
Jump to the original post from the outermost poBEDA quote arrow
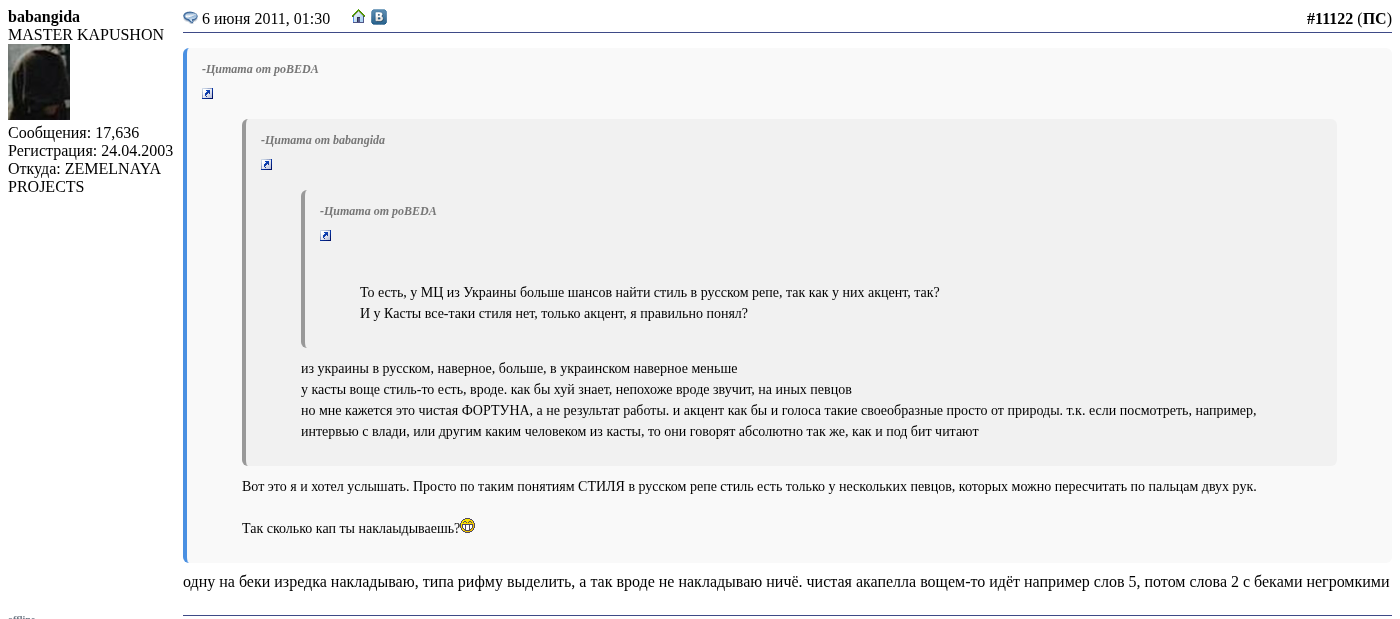pyautogui.click(x=208, y=94)
